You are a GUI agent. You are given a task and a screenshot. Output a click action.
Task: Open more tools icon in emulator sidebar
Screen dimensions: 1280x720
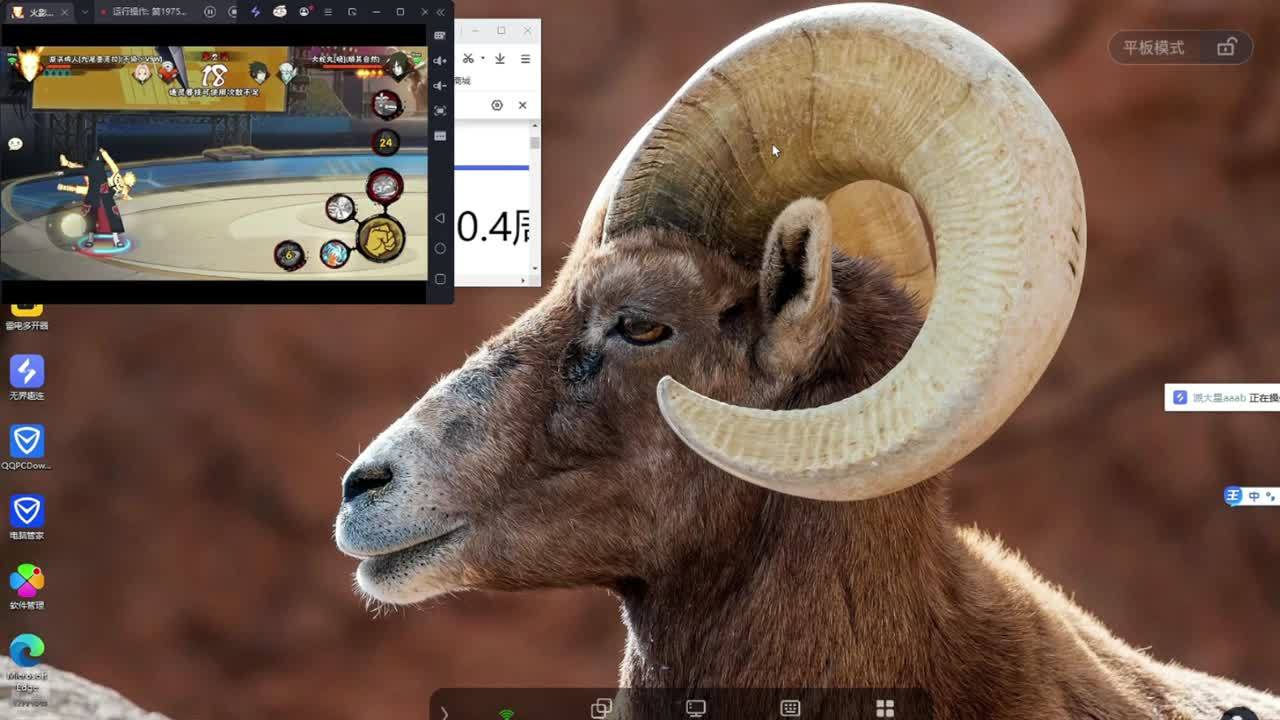(440, 136)
